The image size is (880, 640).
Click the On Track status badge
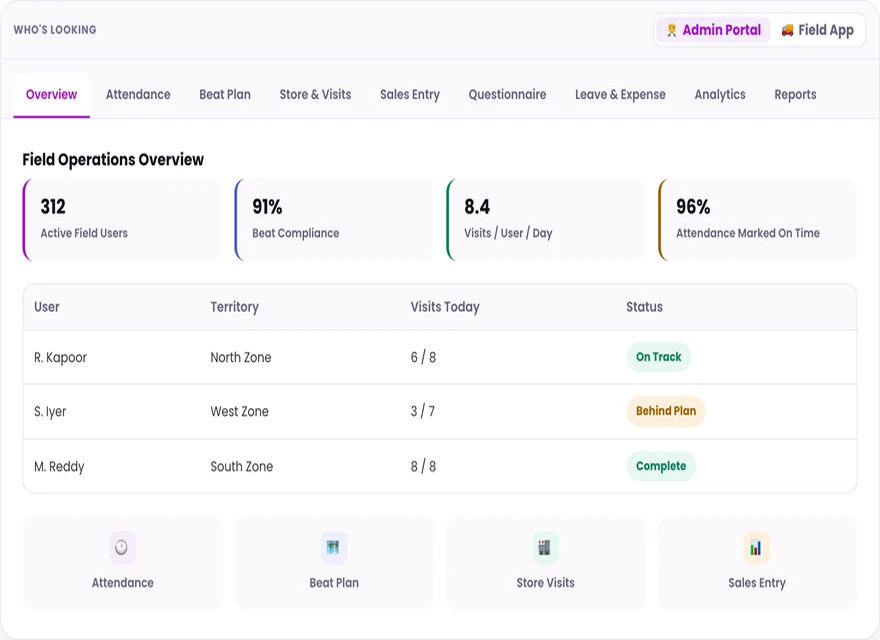(x=658, y=357)
